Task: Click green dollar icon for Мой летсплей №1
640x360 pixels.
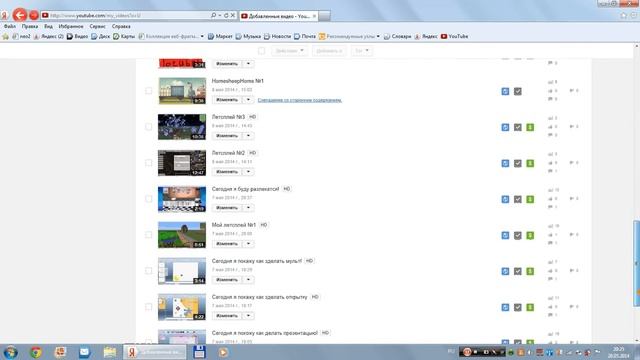Action: click(x=530, y=235)
